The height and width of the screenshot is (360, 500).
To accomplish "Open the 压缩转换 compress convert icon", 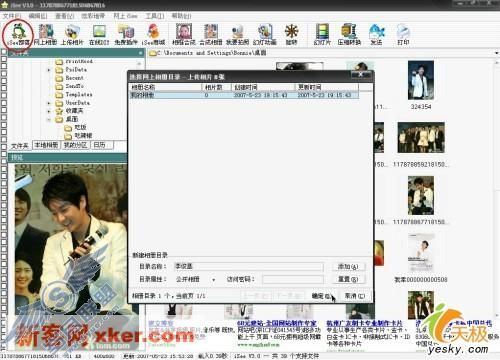I will pos(349,35).
